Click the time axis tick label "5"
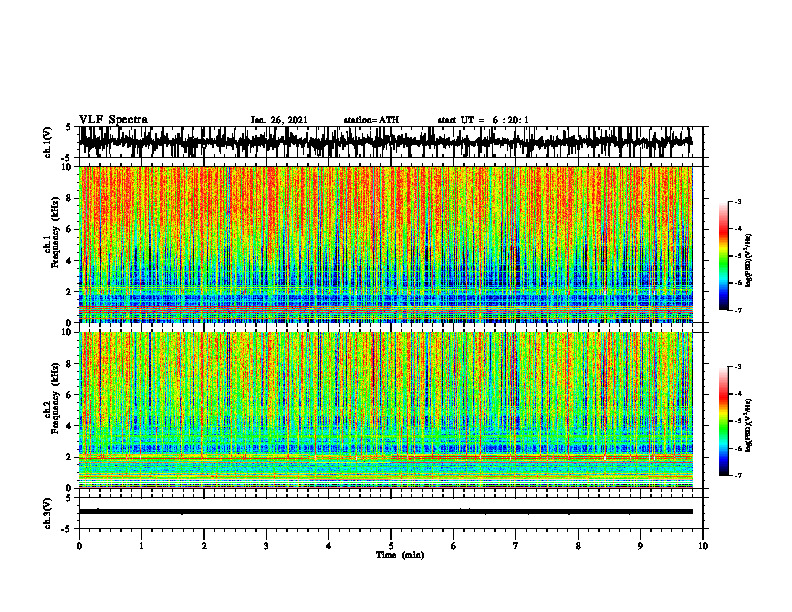The image size is (792, 612). coord(390,546)
